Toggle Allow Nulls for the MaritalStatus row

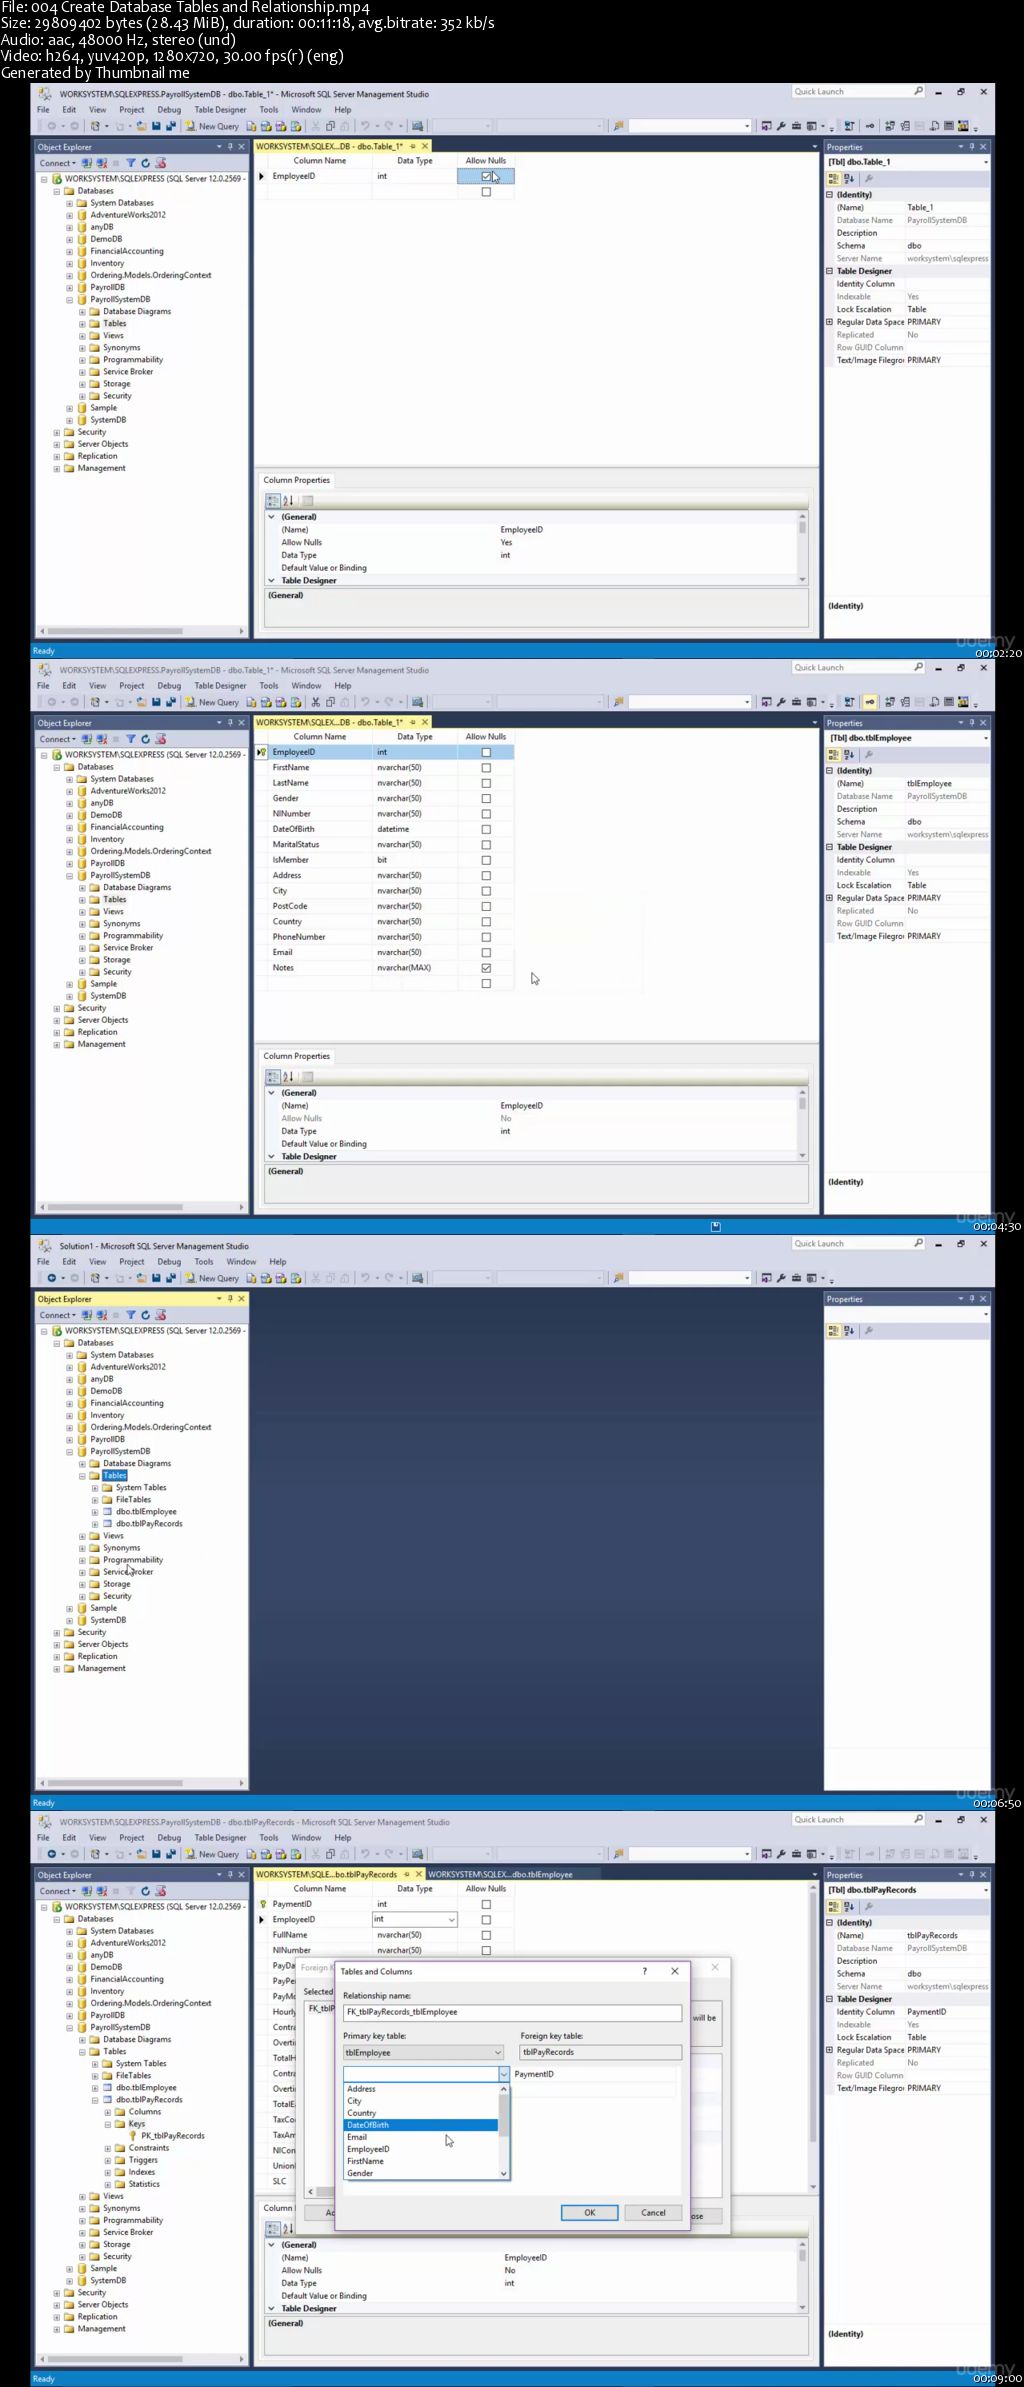tap(486, 845)
